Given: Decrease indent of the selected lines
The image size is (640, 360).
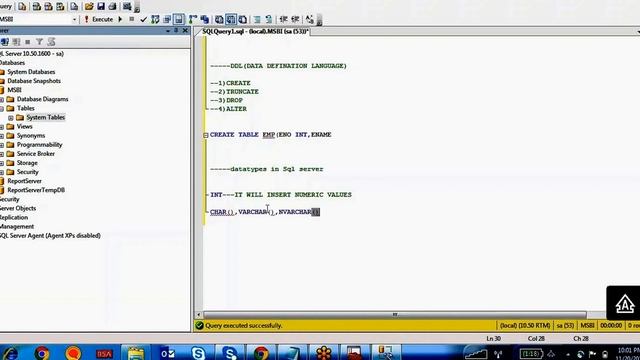Looking at the screenshot, I should pyautogui.click(x=283, y=19).
